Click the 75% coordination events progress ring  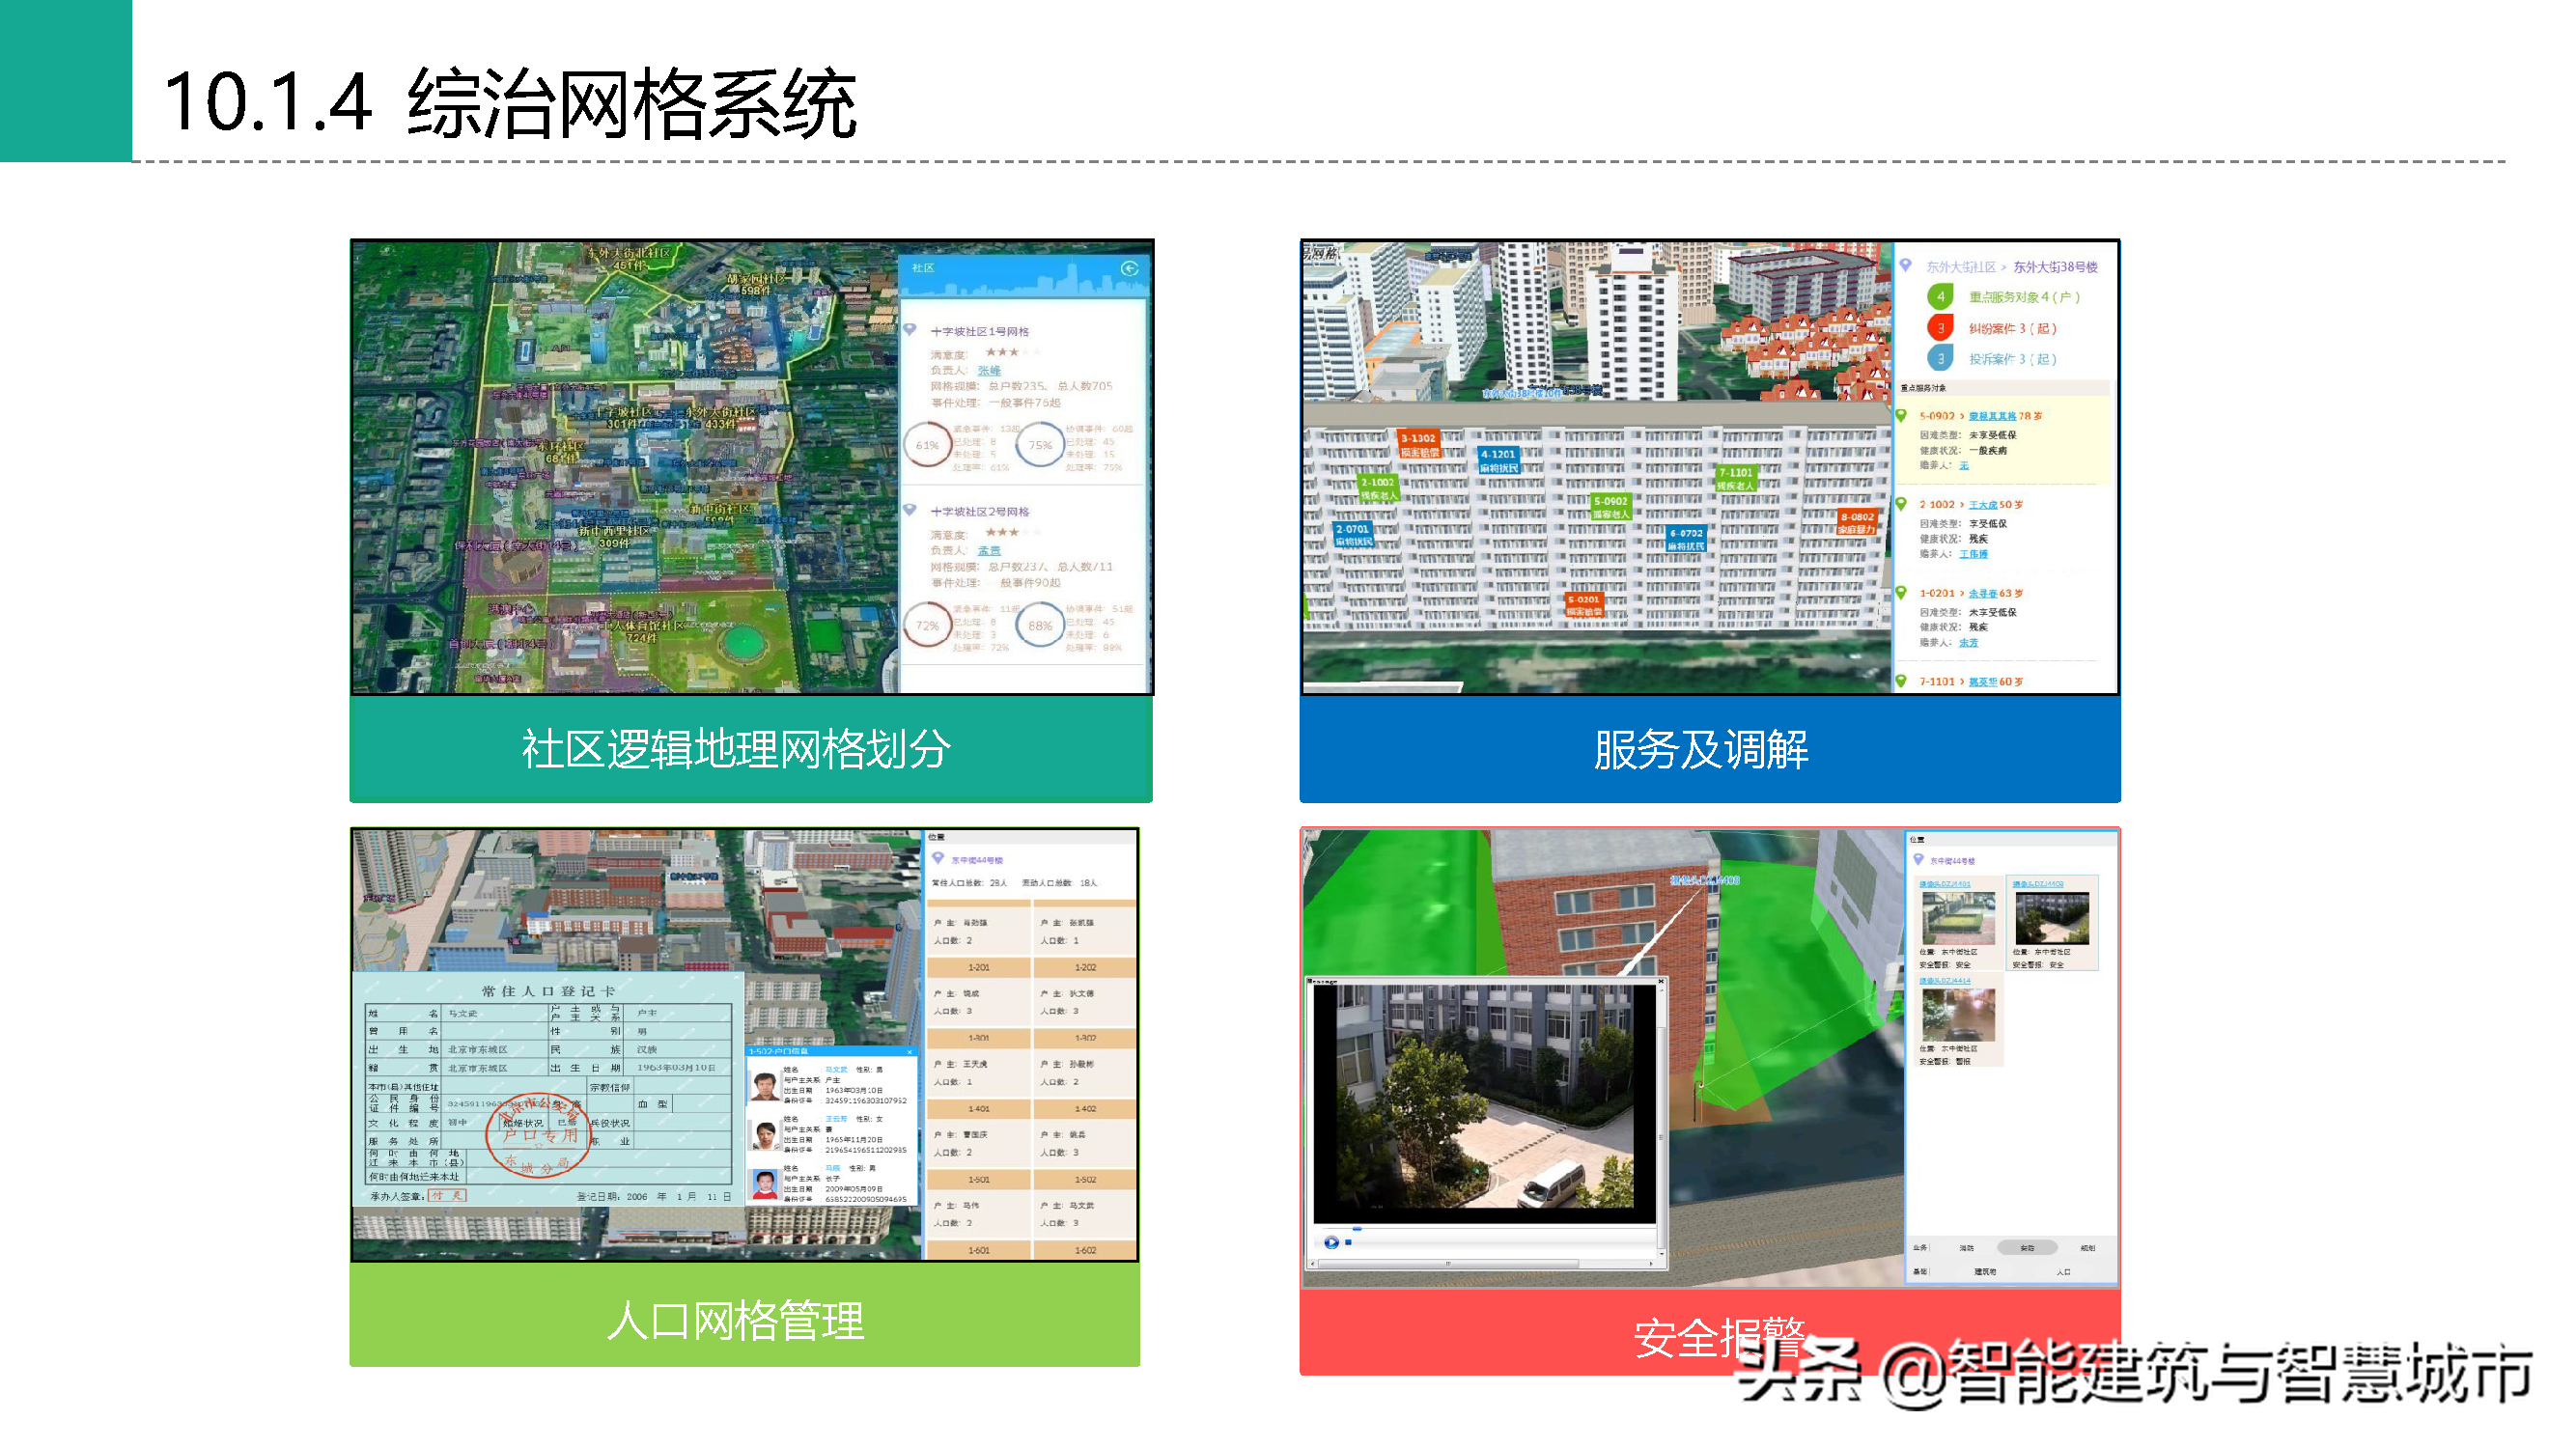coord(1040,445)
